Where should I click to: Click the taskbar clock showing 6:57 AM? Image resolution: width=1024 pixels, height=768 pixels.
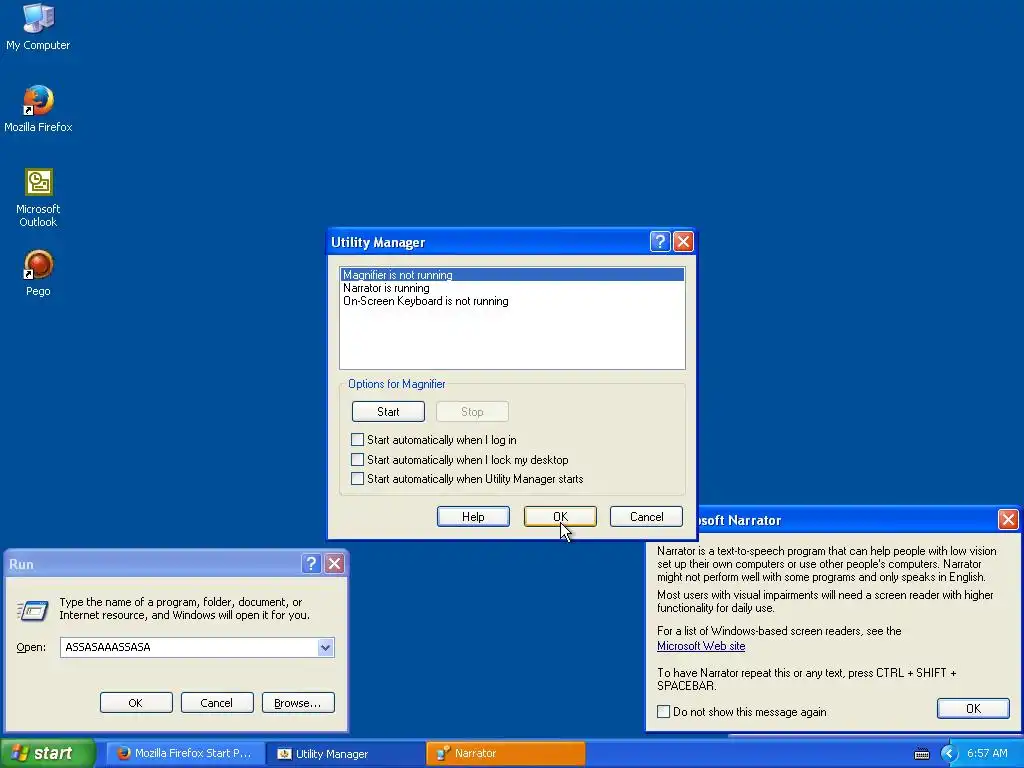click(x=987, y=753)
